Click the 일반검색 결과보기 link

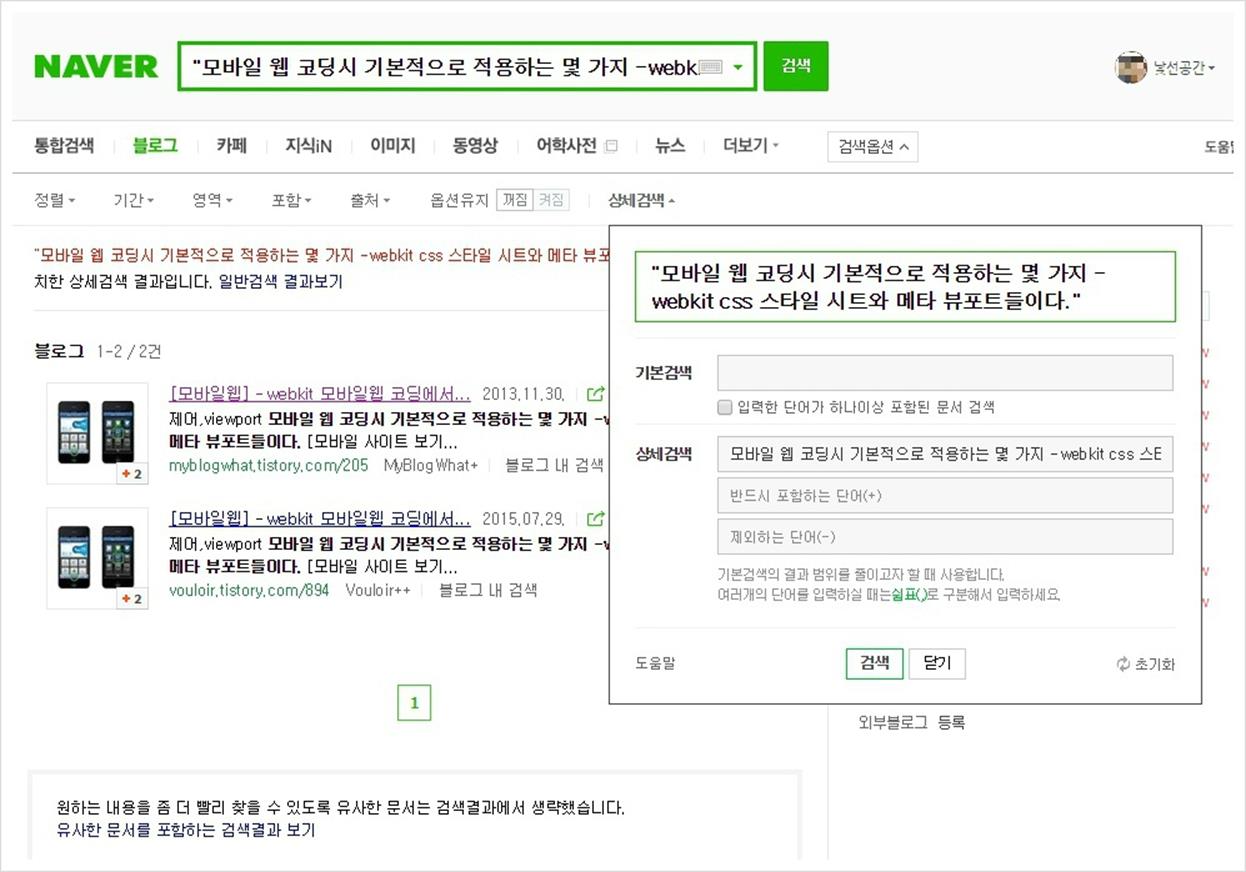(x=281, y=282)
